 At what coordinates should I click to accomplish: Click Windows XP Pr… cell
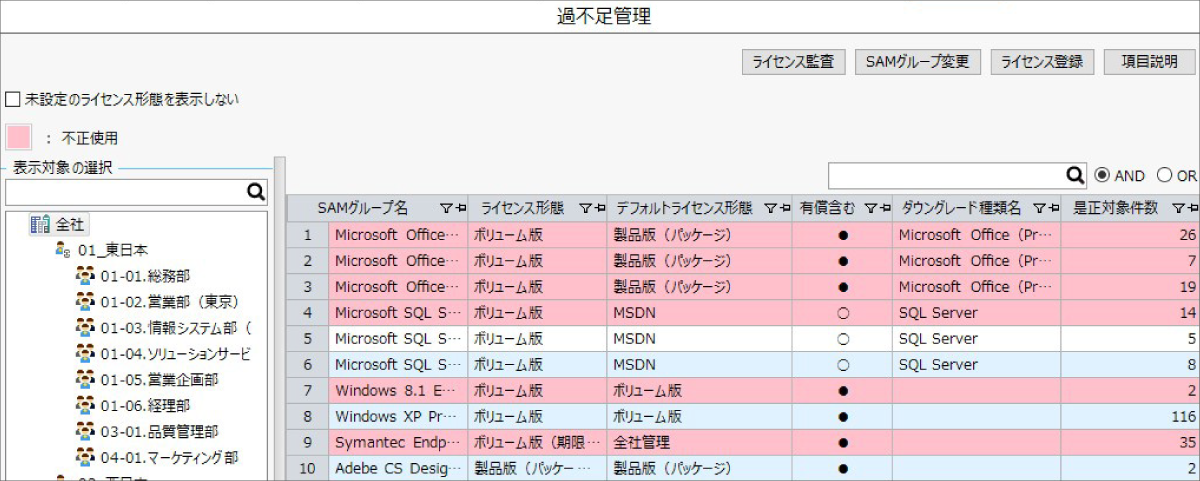coord(398,417)
